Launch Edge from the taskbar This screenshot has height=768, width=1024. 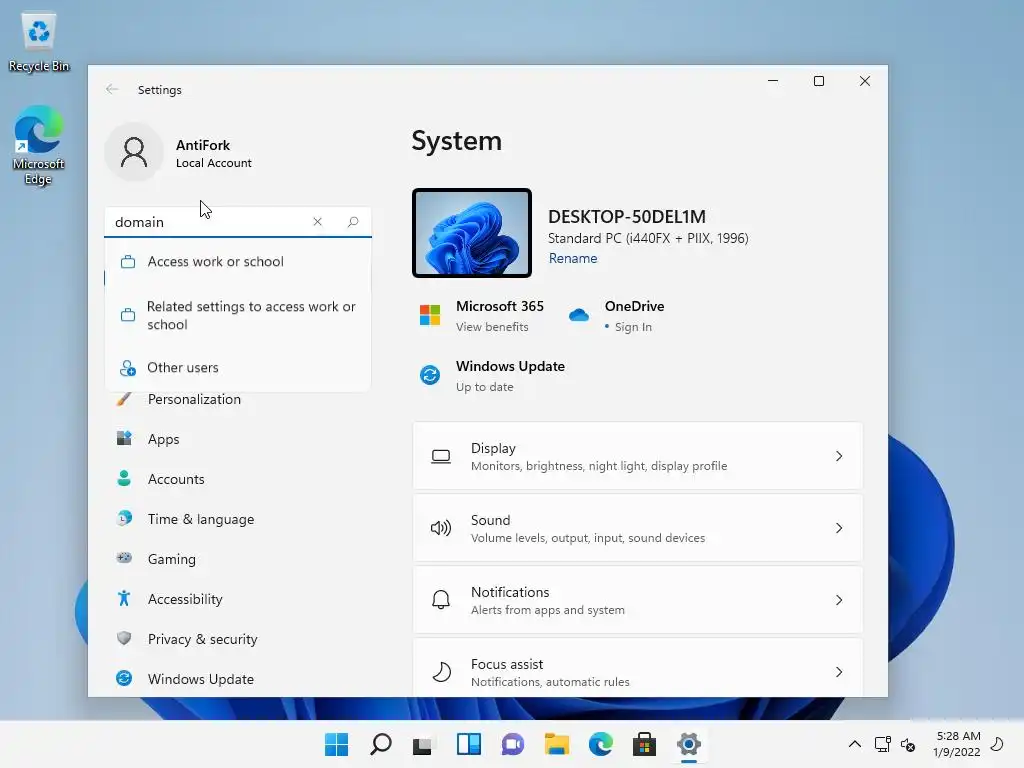(x=601, y=744)
